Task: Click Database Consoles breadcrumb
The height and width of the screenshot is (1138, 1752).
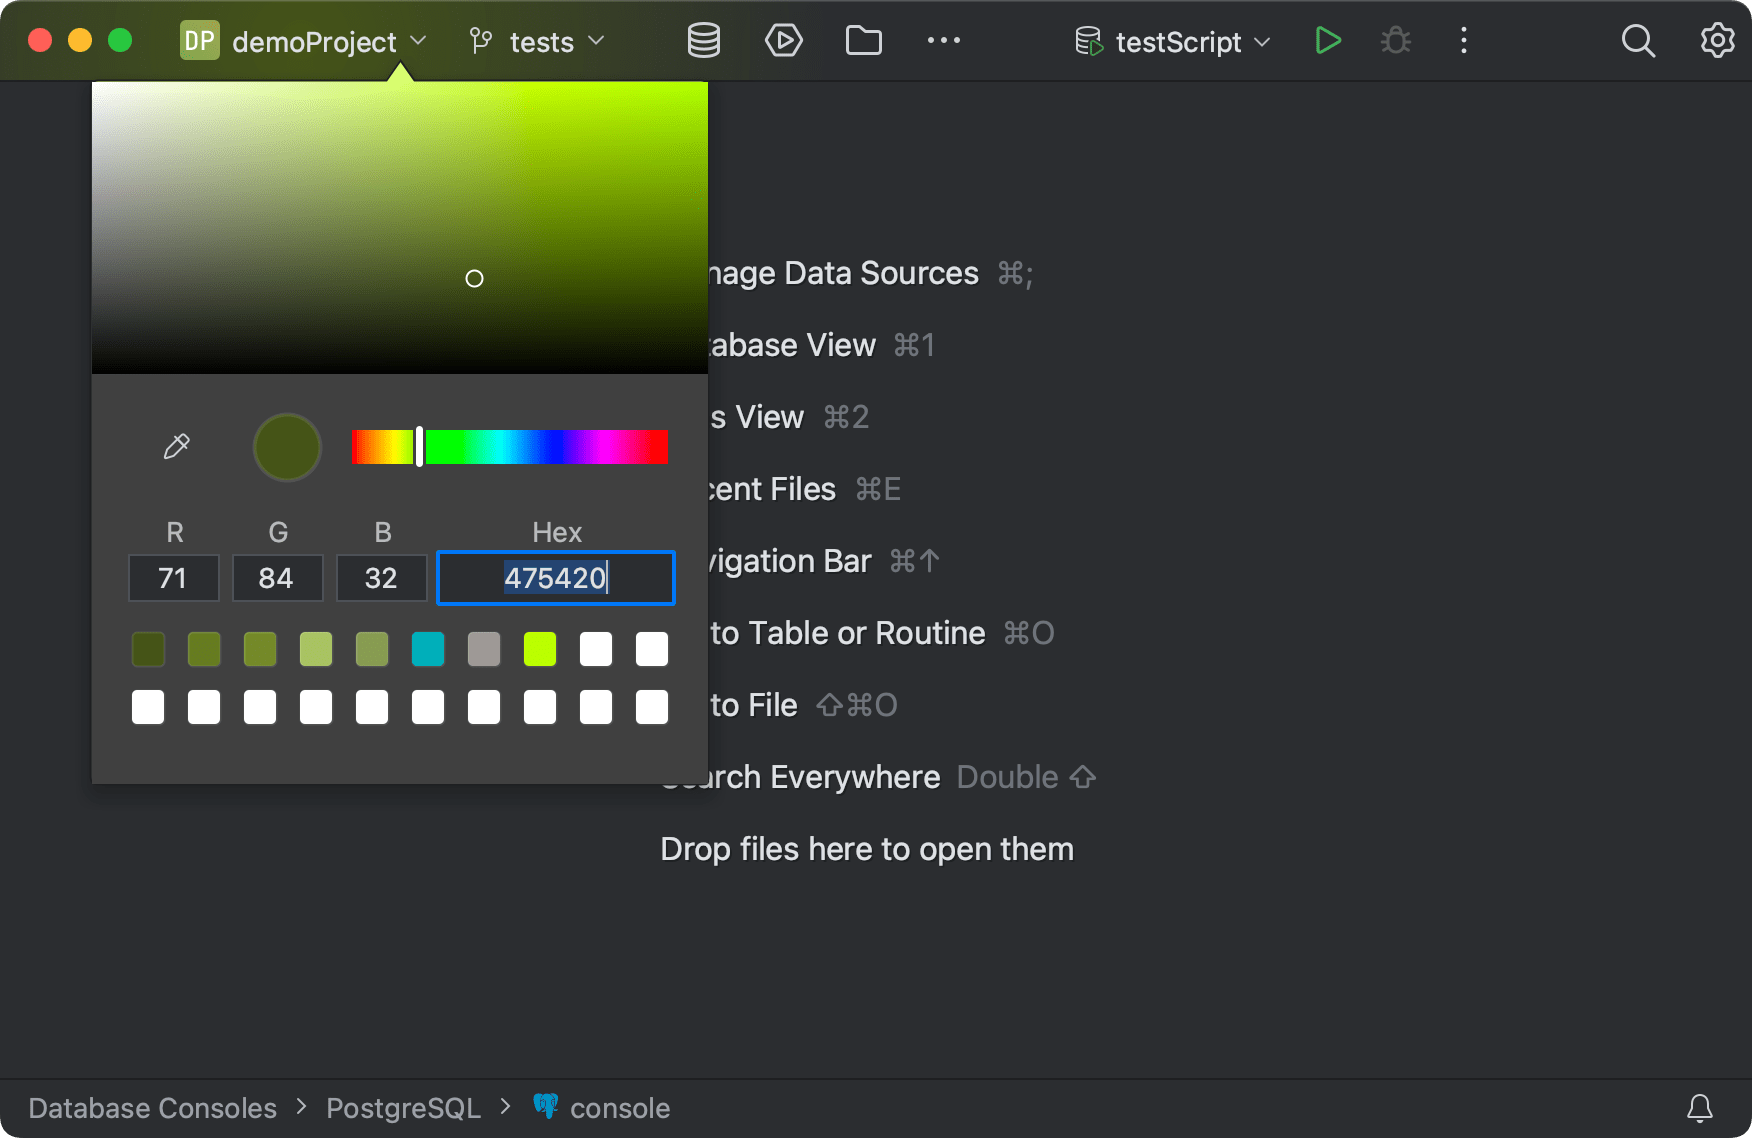Action: tap(153, 1108)
